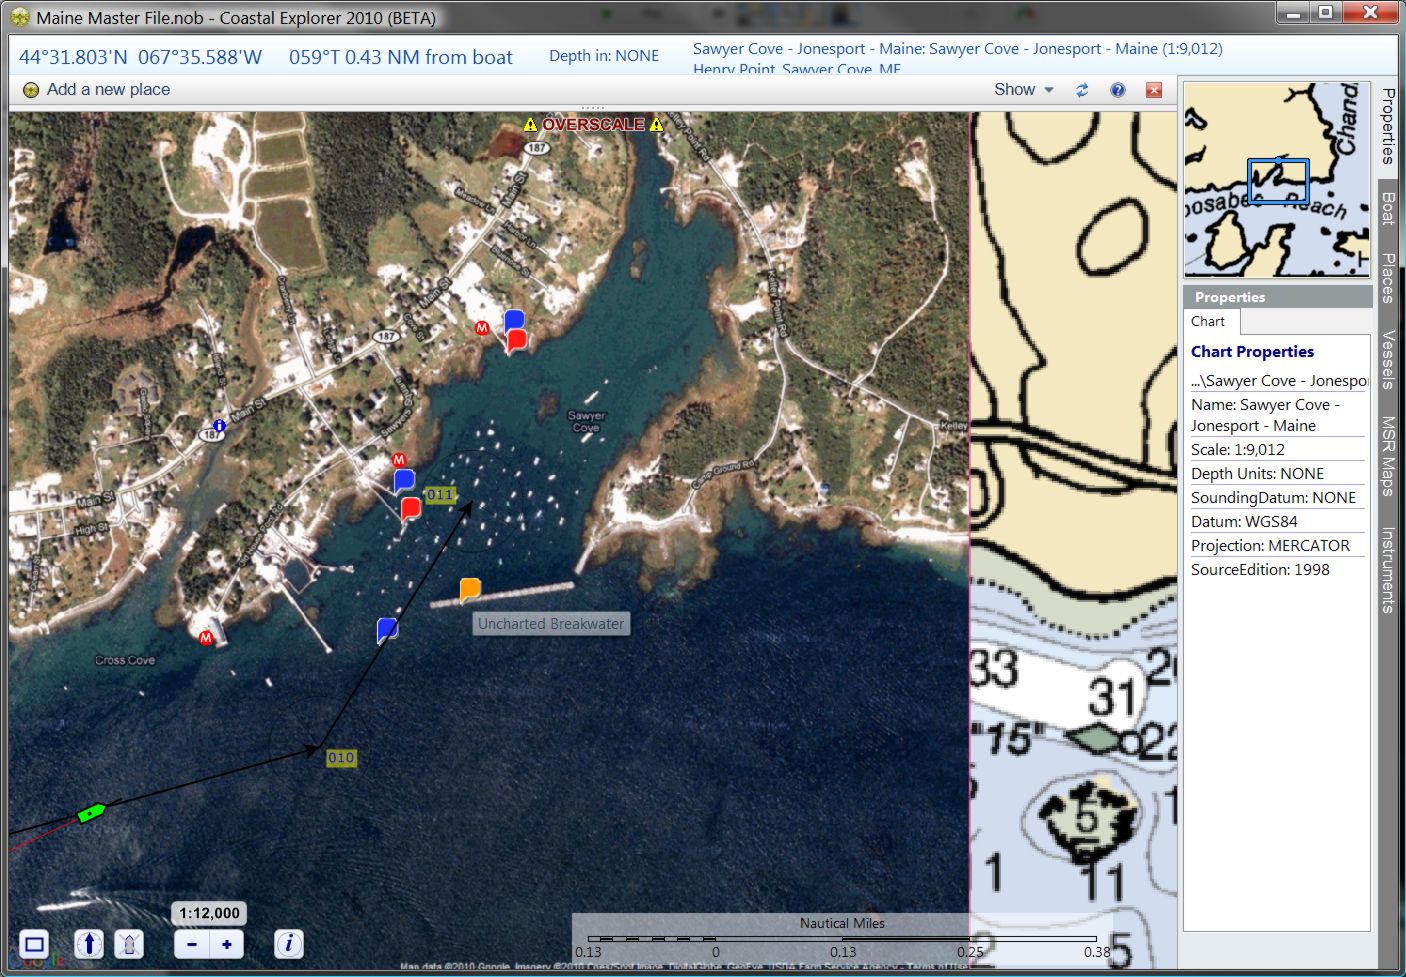Image resolution: width=1406 pixels, height=977 pixels.
Task: Open the Properties side tab
Action: pos(1388,126)
